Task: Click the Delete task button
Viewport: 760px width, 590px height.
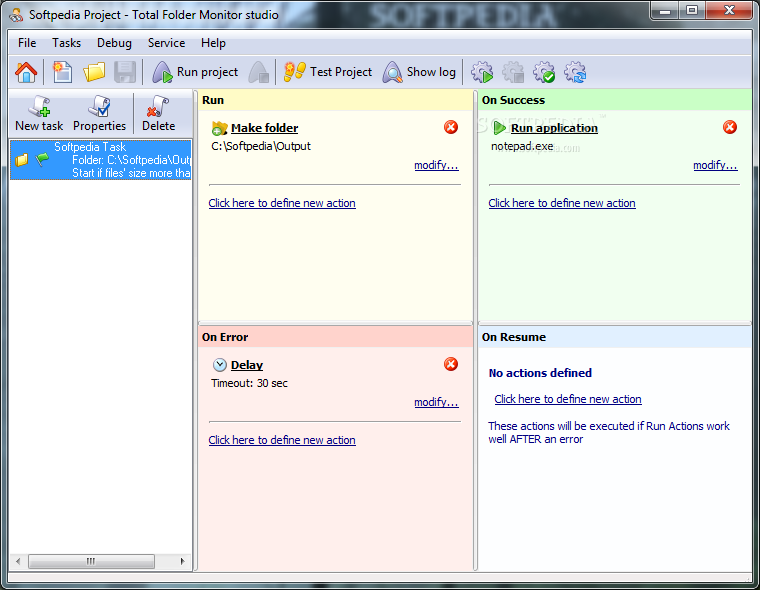Action: click(158, 114)
